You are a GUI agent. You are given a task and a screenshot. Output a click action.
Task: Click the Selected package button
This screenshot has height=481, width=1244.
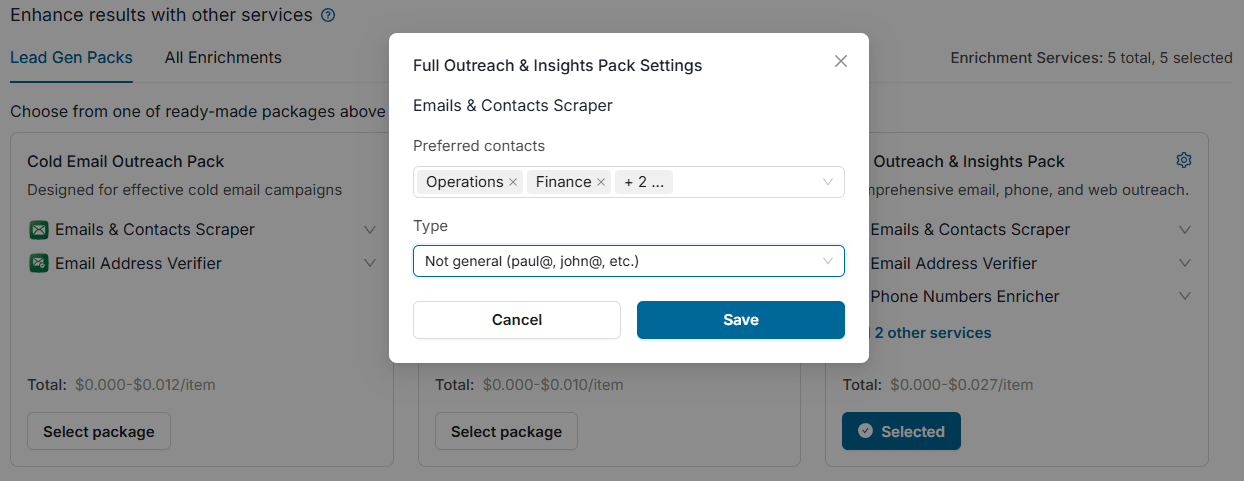(901, 431)
